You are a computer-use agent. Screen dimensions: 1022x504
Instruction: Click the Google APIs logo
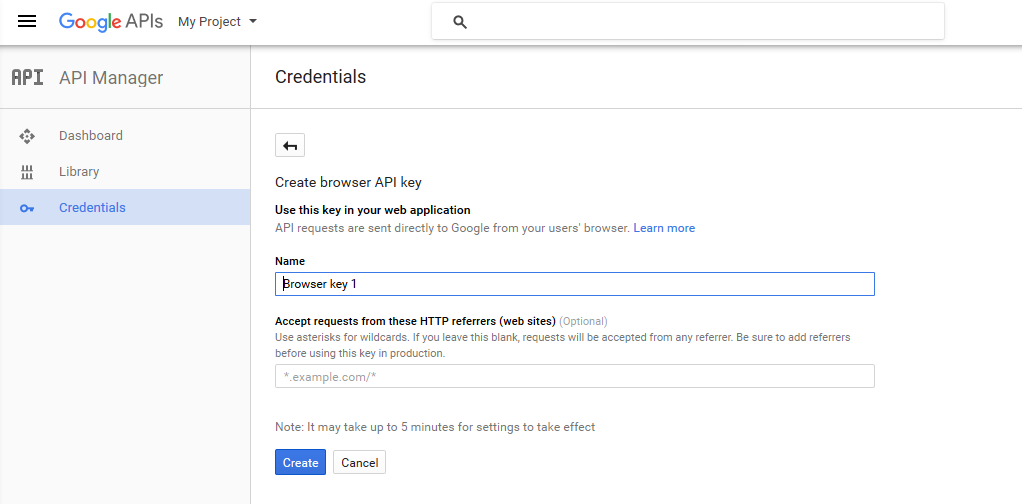[x=110, y=22]
